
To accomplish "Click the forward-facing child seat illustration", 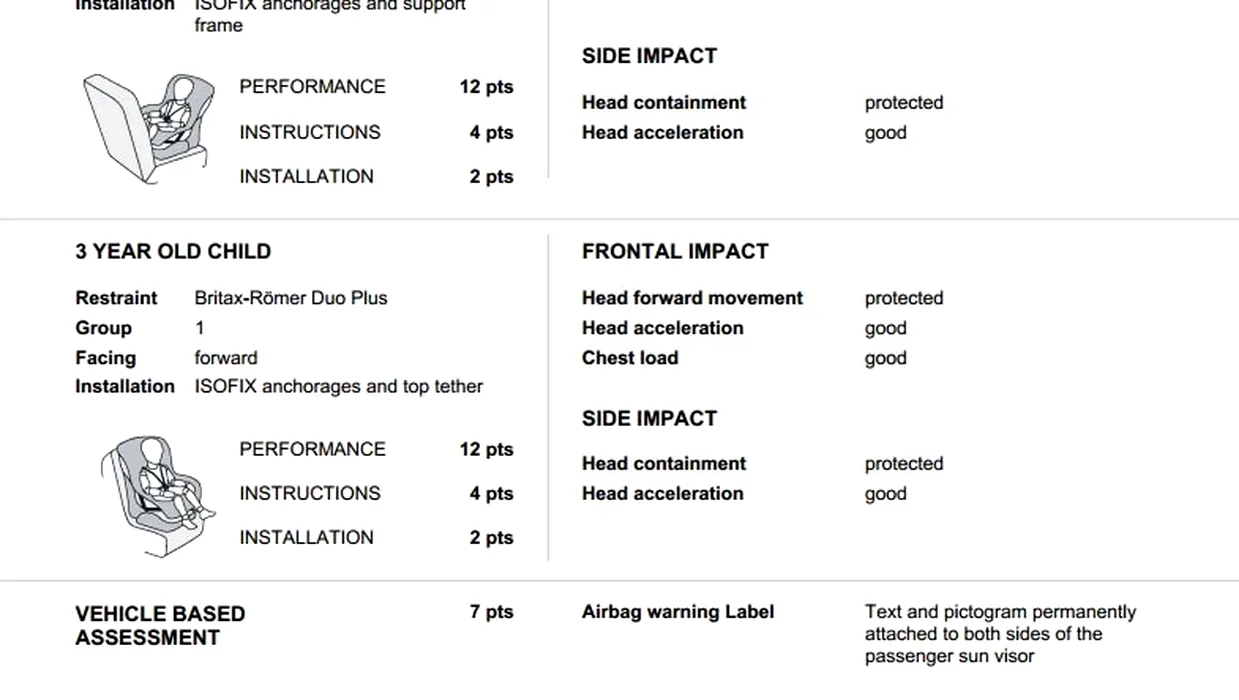I will coord(157,495).
